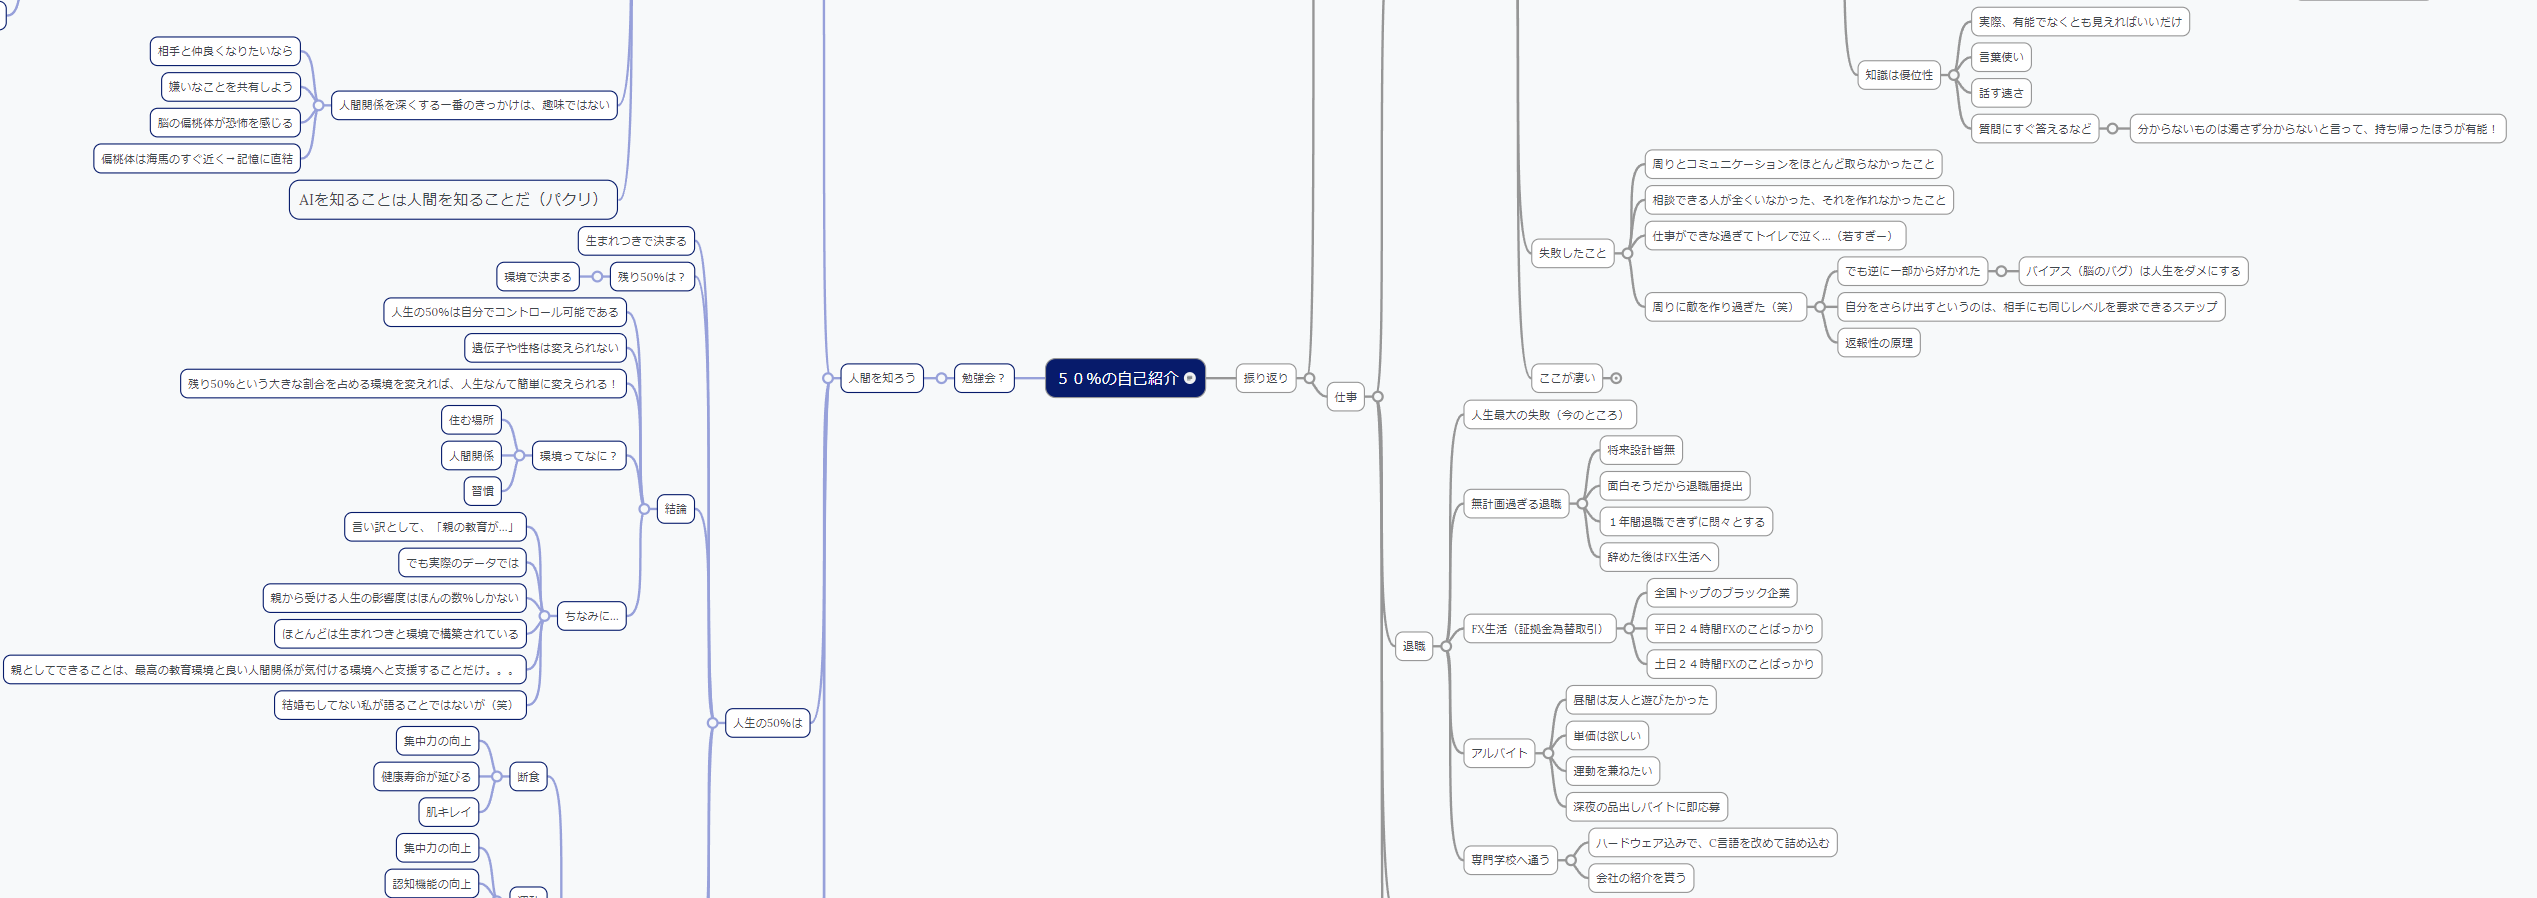Select the 返報性の原理 node

1879,343
